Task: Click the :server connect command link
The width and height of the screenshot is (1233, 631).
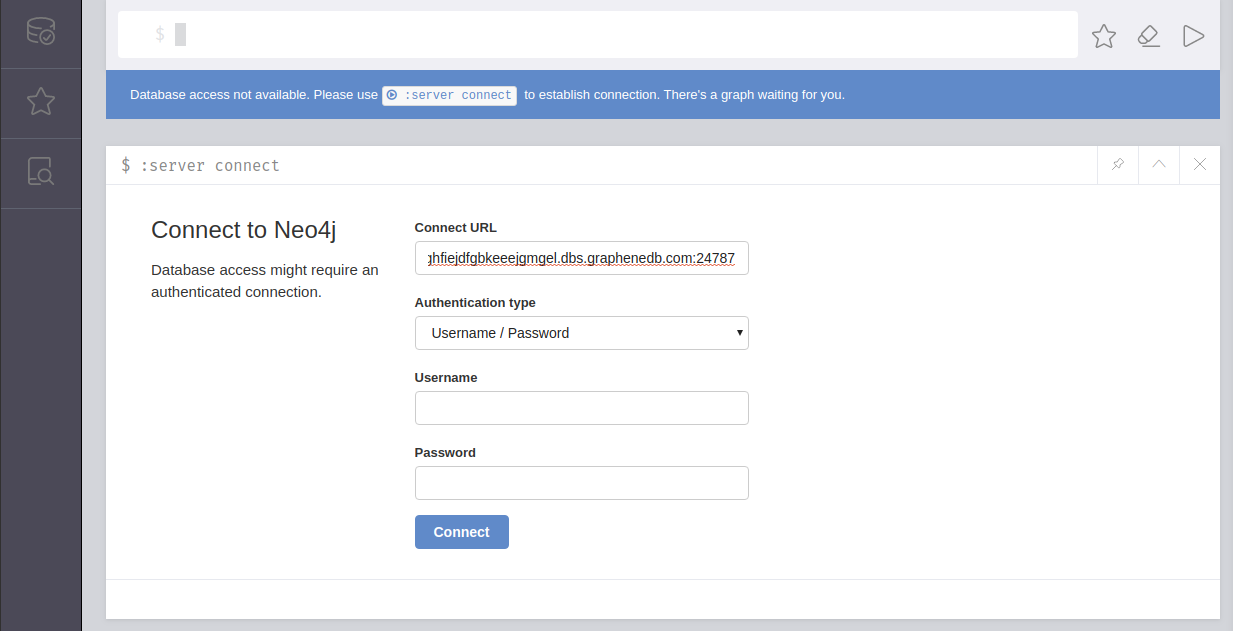Action: pyautogui.click(x=450, y=95)
